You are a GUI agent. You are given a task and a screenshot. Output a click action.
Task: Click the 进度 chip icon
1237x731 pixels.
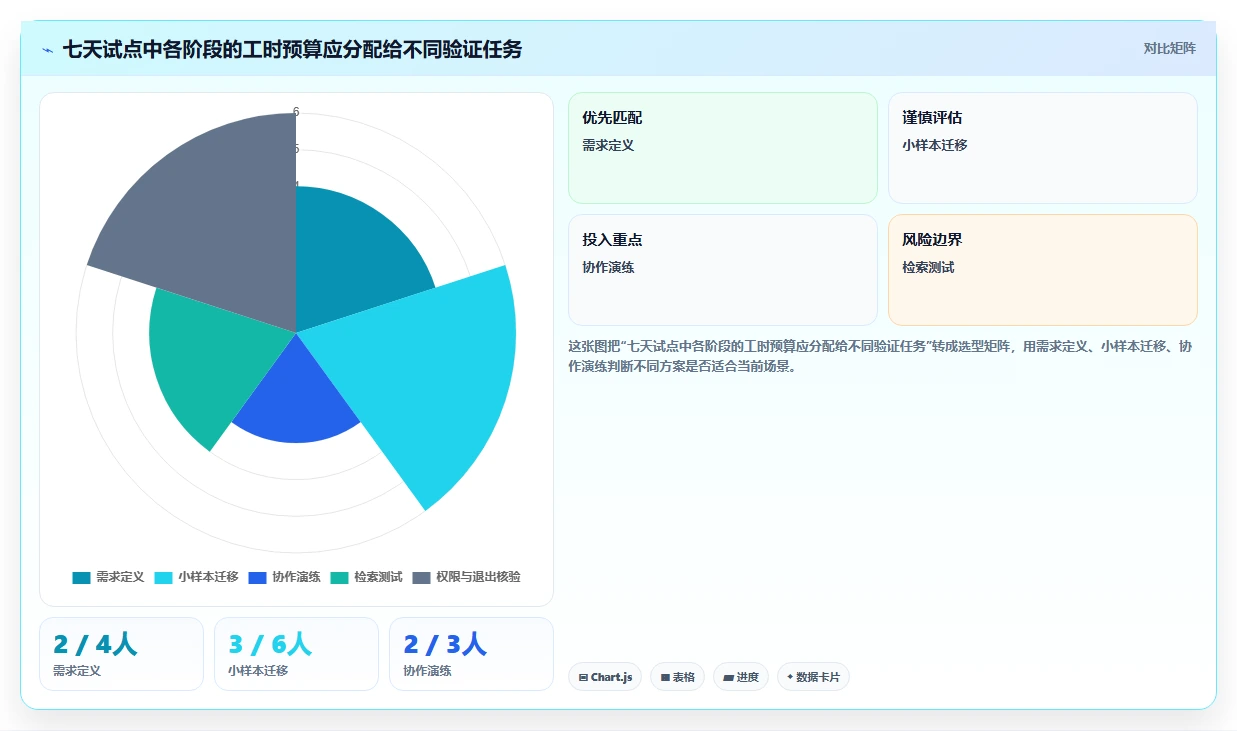[728, 677]
